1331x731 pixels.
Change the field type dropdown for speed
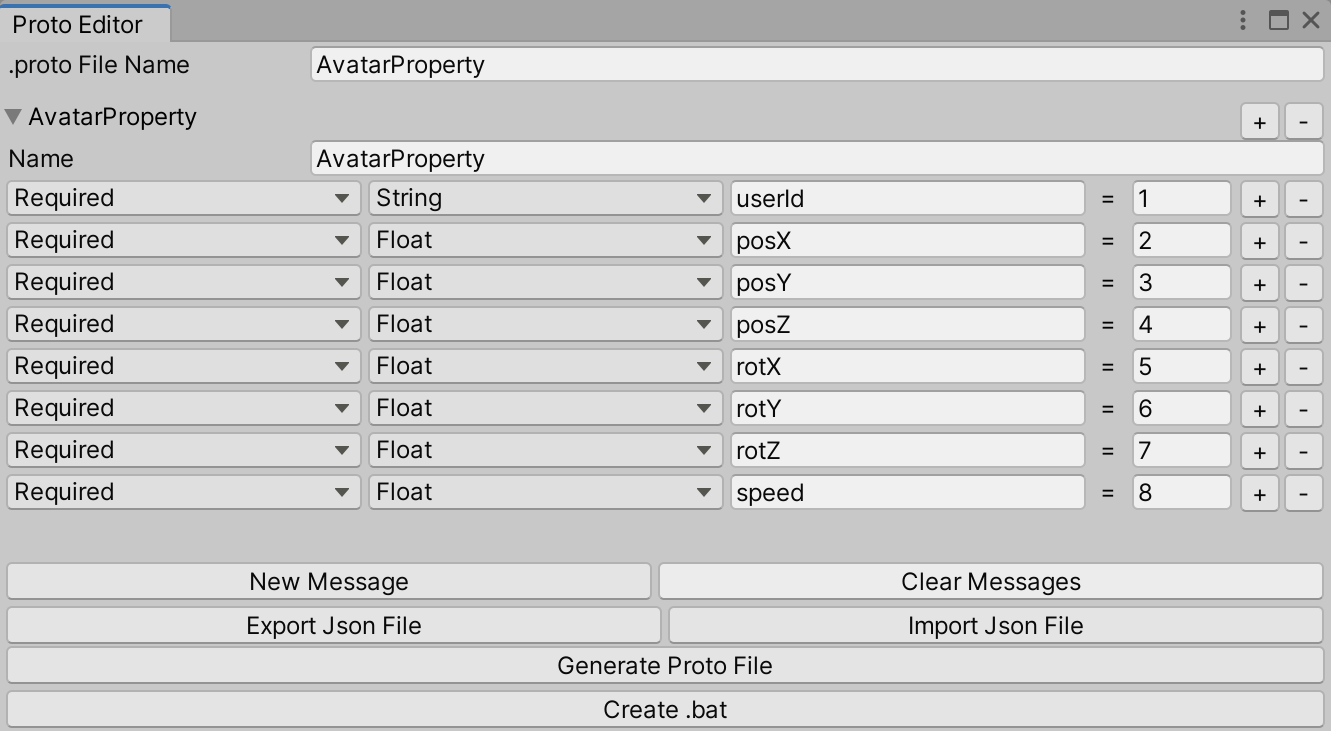point(545,492)
